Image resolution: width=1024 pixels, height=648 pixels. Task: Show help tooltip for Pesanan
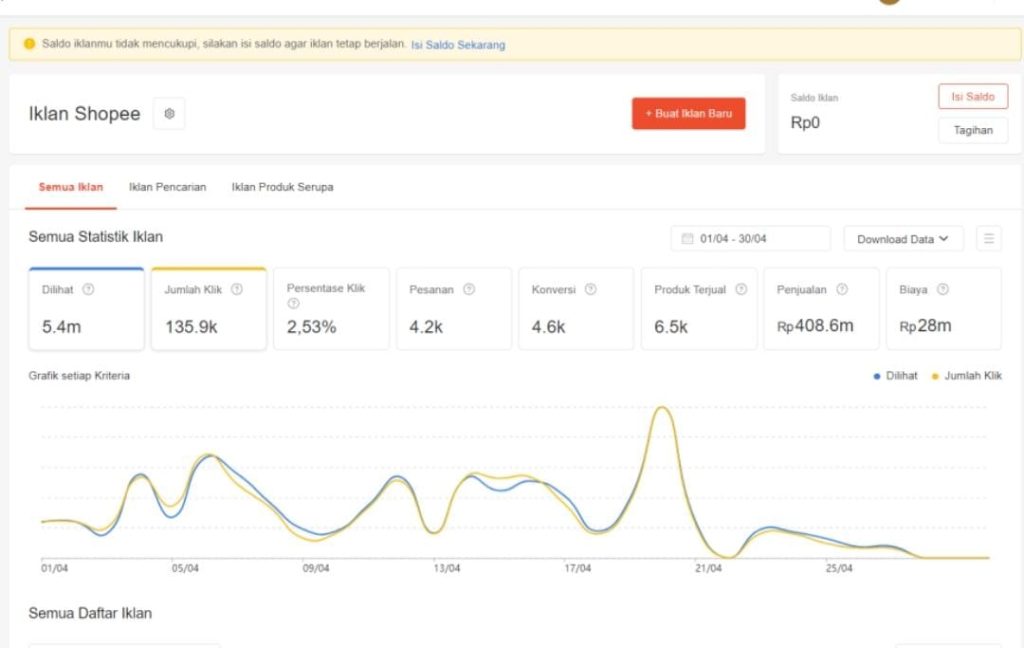[x=469, y=289]
